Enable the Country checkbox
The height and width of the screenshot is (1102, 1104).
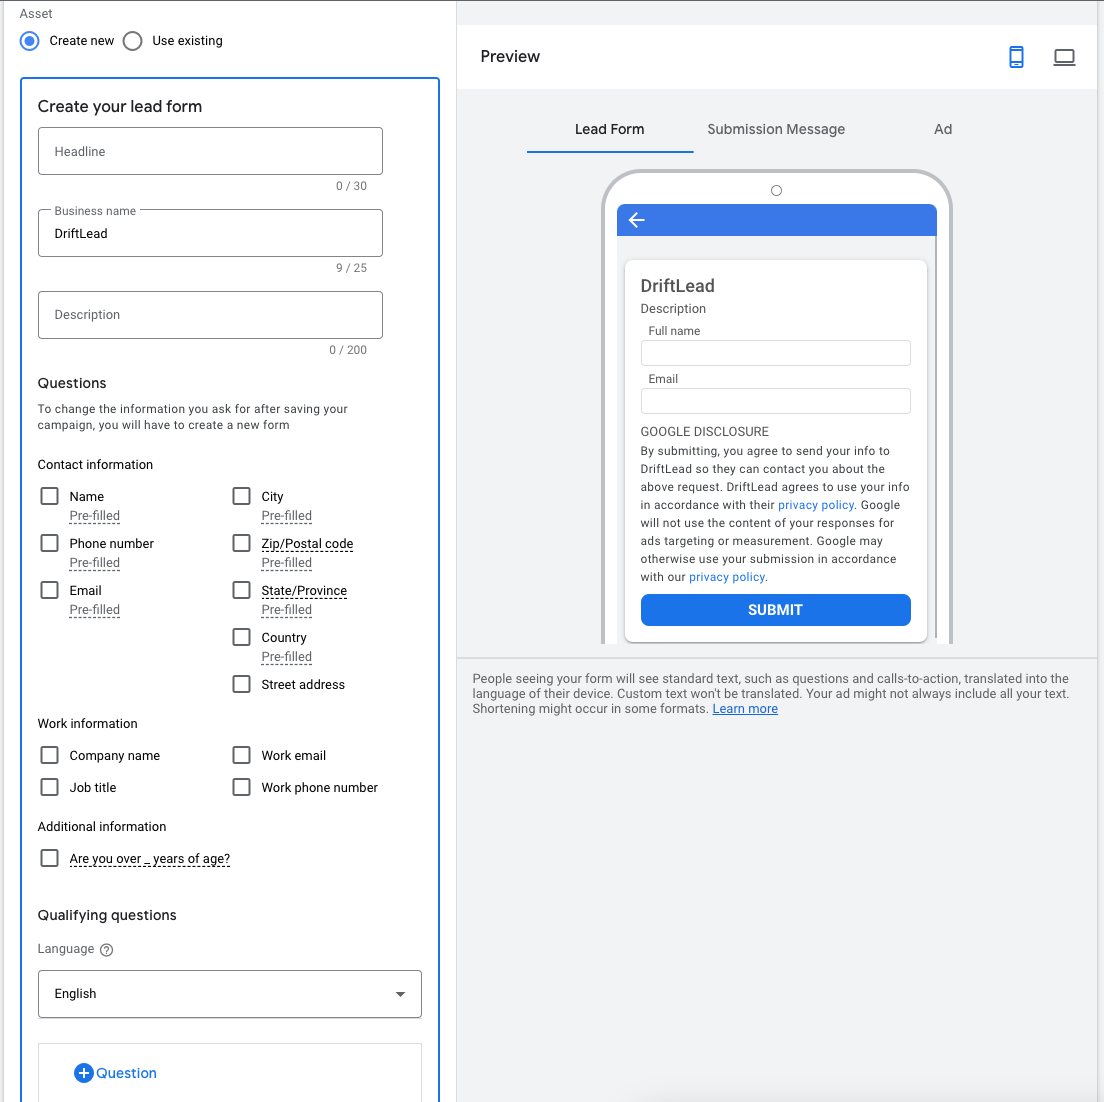[x=241, y=636]
